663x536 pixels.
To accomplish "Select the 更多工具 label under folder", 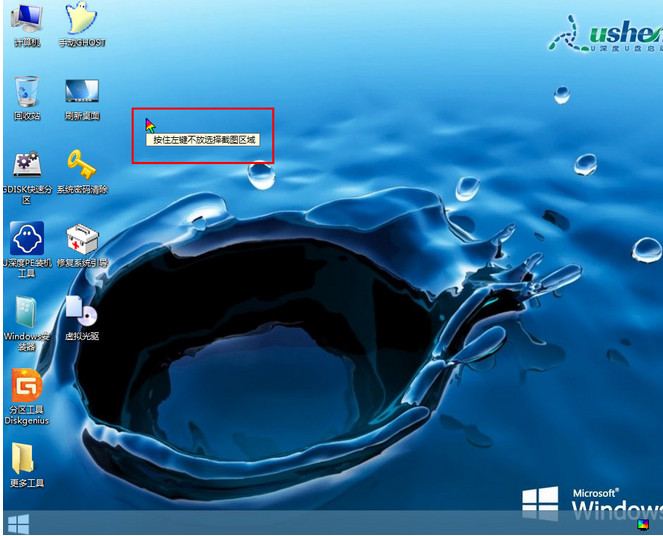I will (27, 483).
